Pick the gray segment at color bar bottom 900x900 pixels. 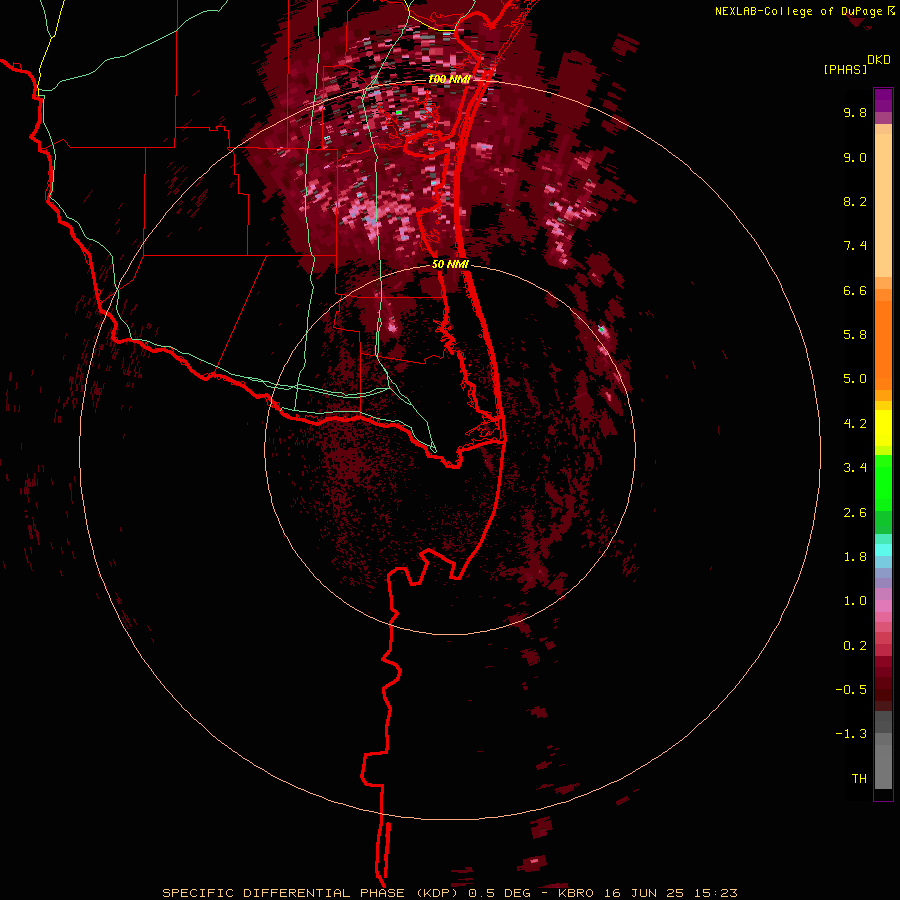point(883,769)
